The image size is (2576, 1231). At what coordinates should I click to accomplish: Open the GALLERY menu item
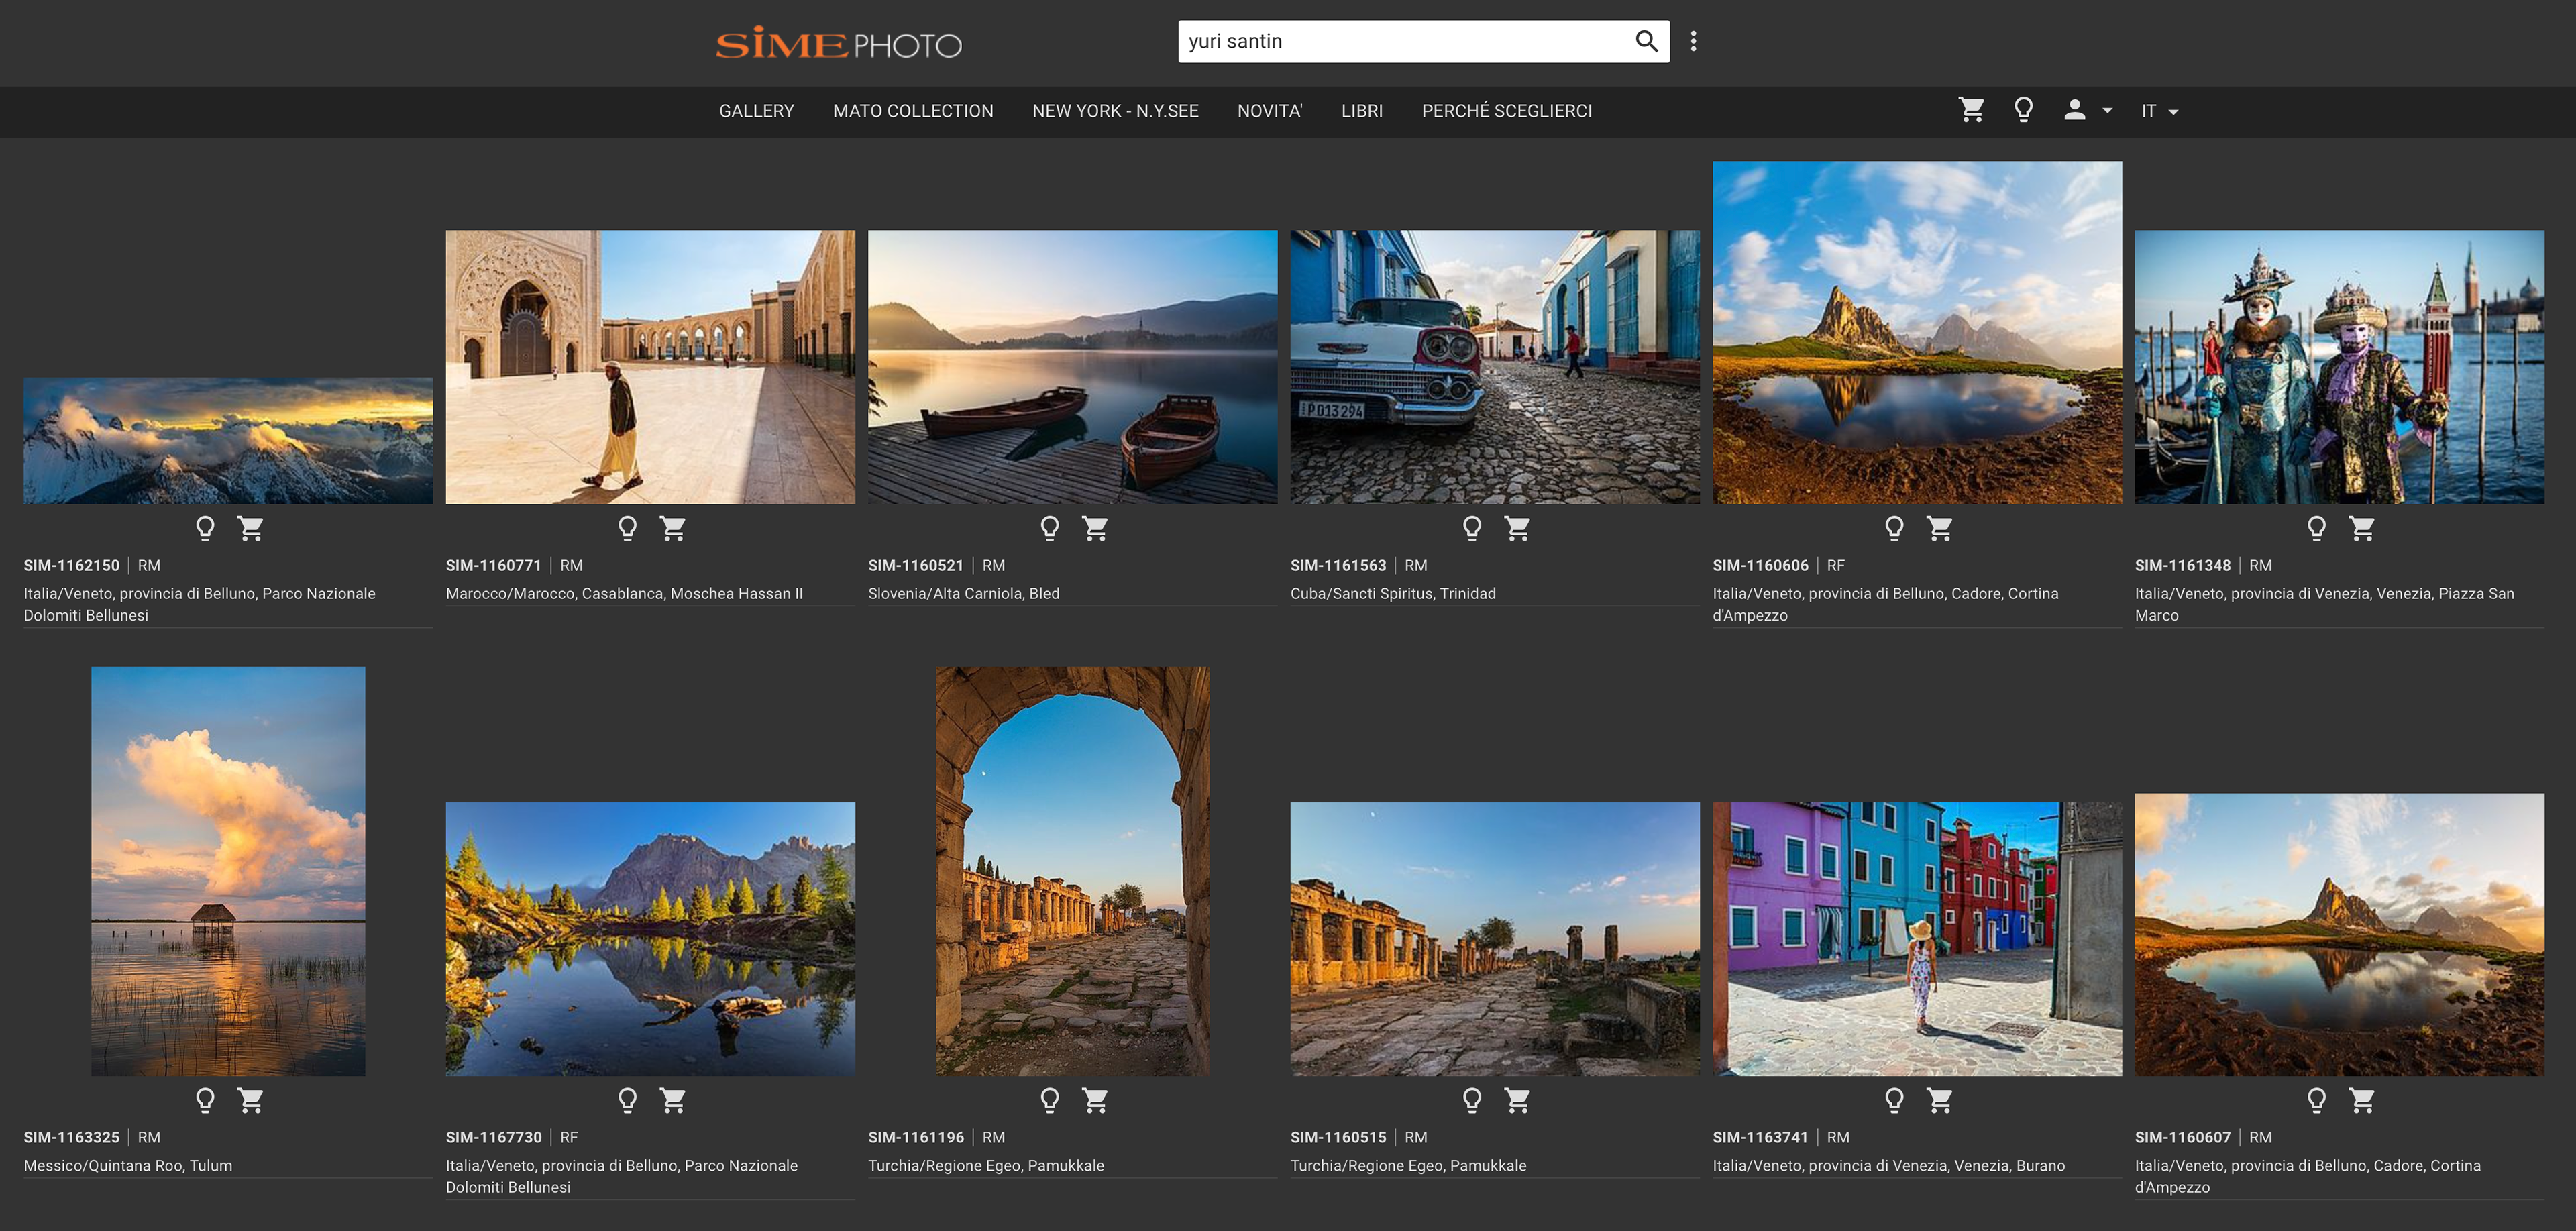point(756,111)
